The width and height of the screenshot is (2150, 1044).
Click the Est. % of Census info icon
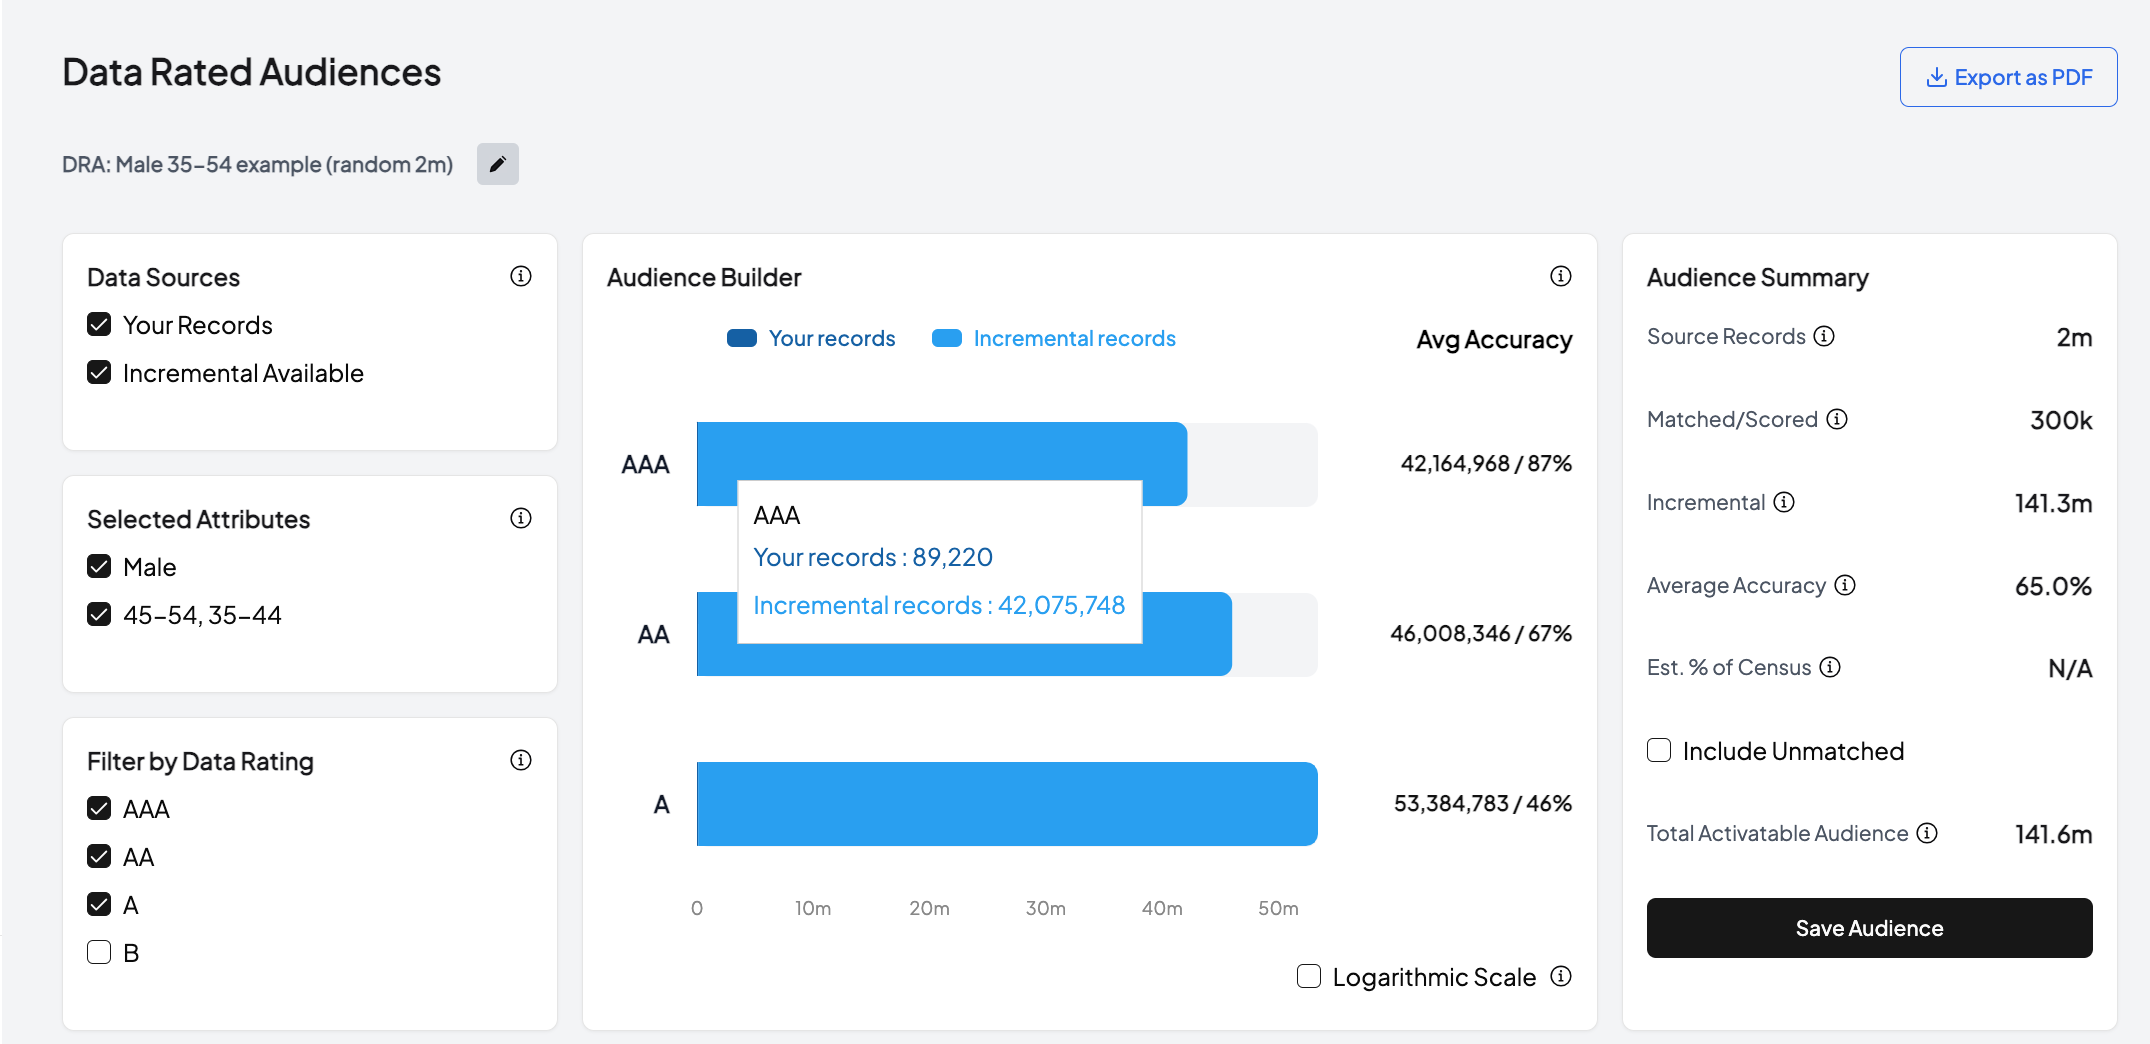point(1830,667)
